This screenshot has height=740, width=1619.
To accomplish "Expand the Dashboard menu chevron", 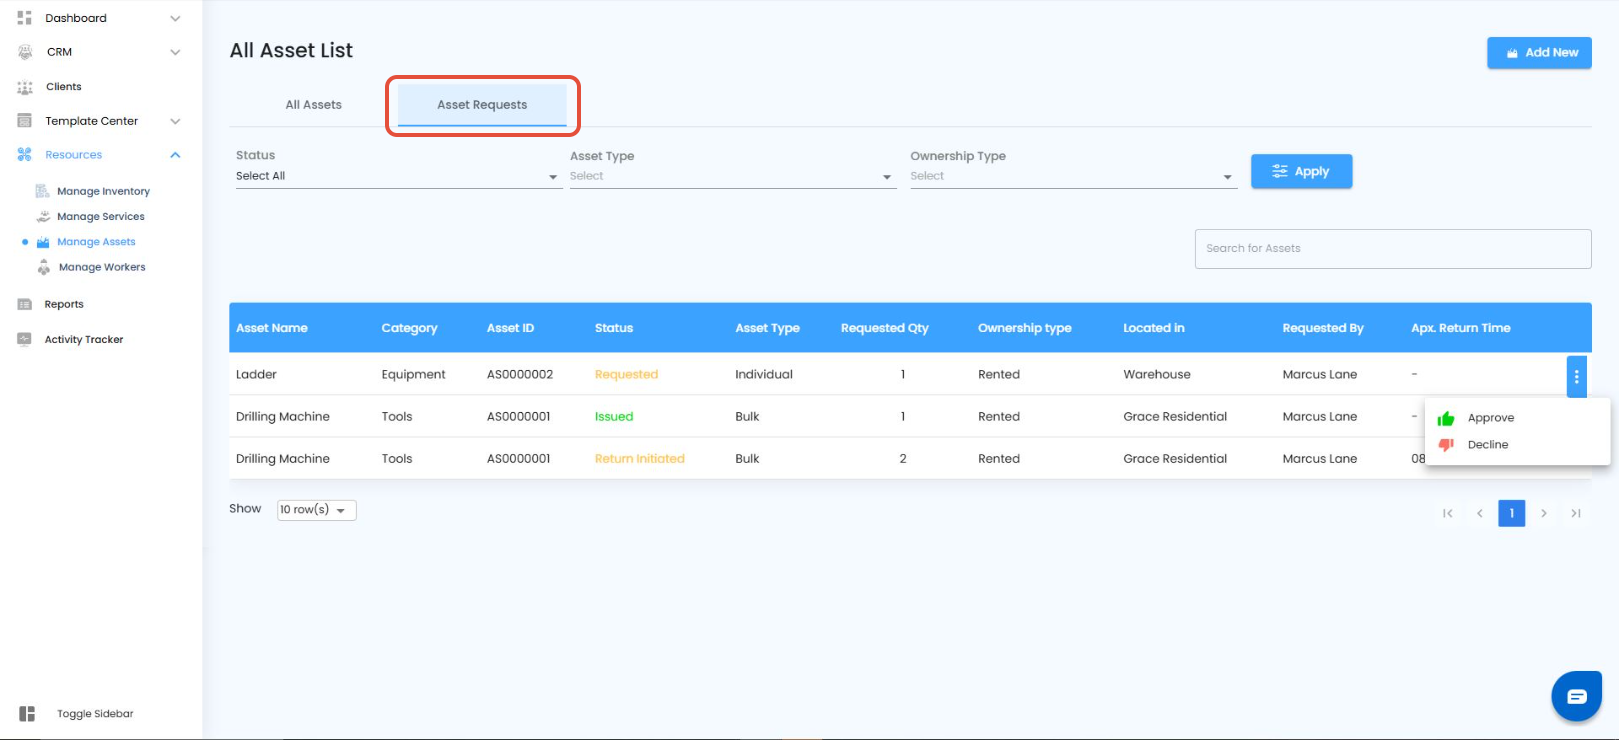I will [x=175, y=18].
